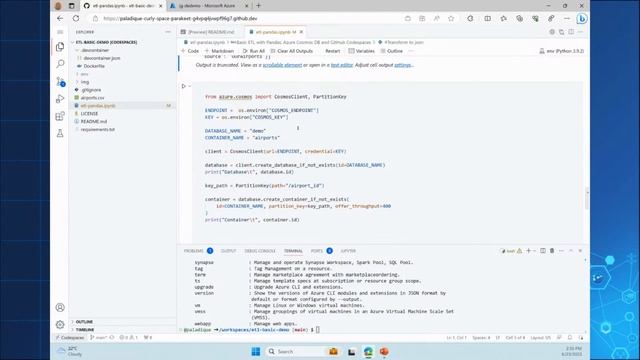Image resolution: width=640 pixels, height=360 pixels.
Task: Split the terminal panel
Action: [543, 251]
